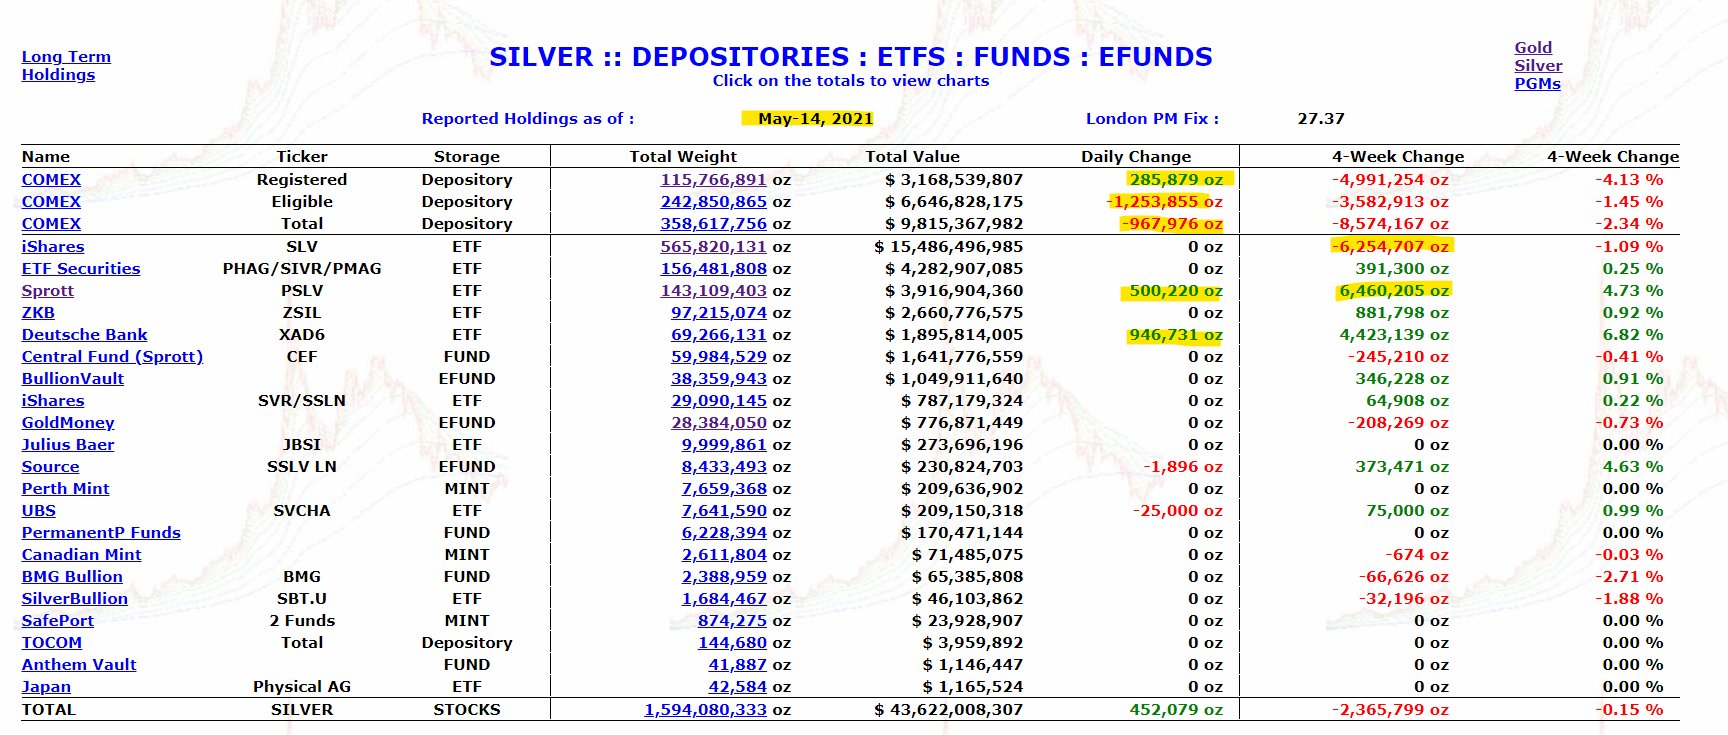Follow the TOCOM link

coord(52,642)
